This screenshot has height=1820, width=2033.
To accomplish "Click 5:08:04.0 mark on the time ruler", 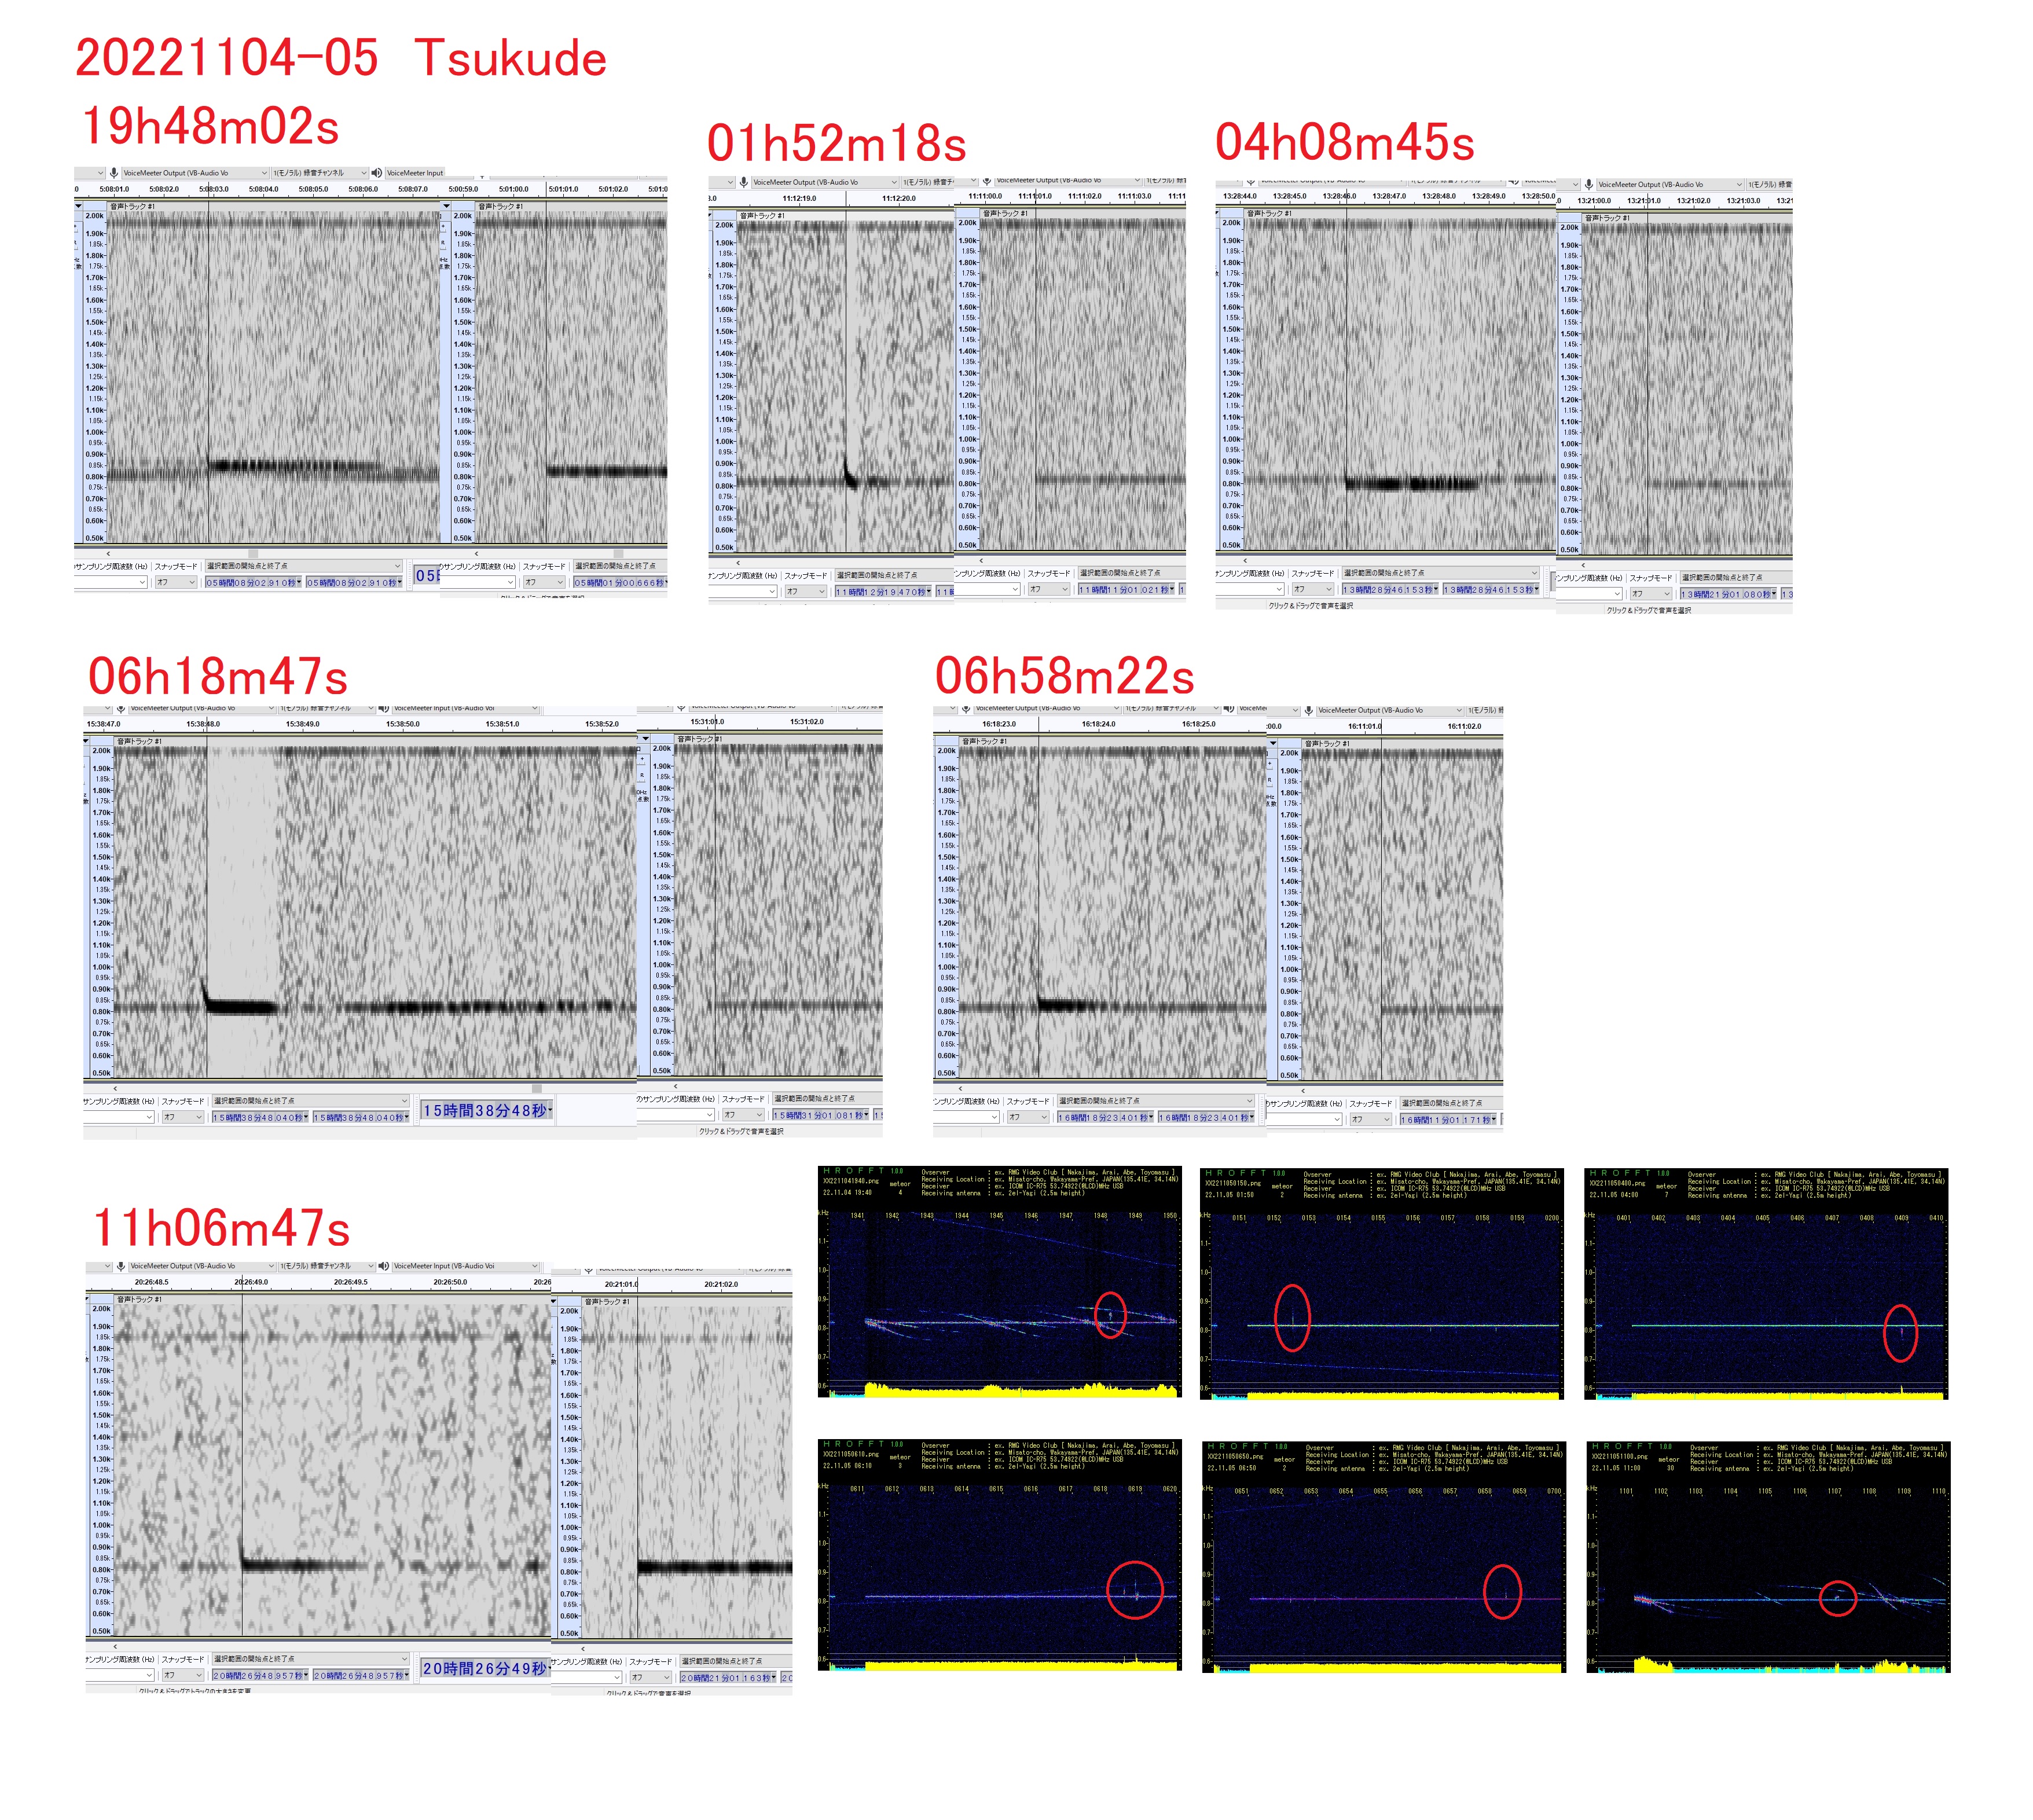I will (x=263, y=189).
